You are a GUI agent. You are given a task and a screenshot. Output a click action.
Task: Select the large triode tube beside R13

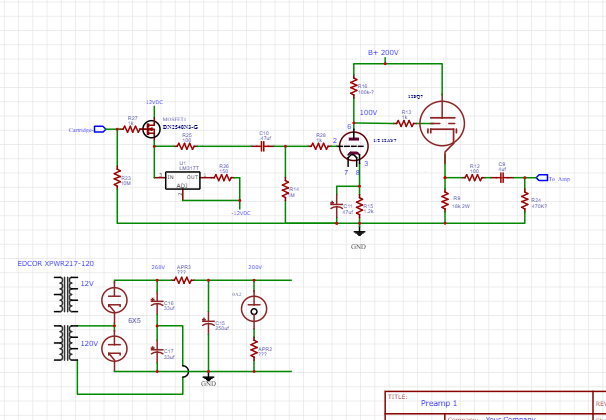[442, 124]
